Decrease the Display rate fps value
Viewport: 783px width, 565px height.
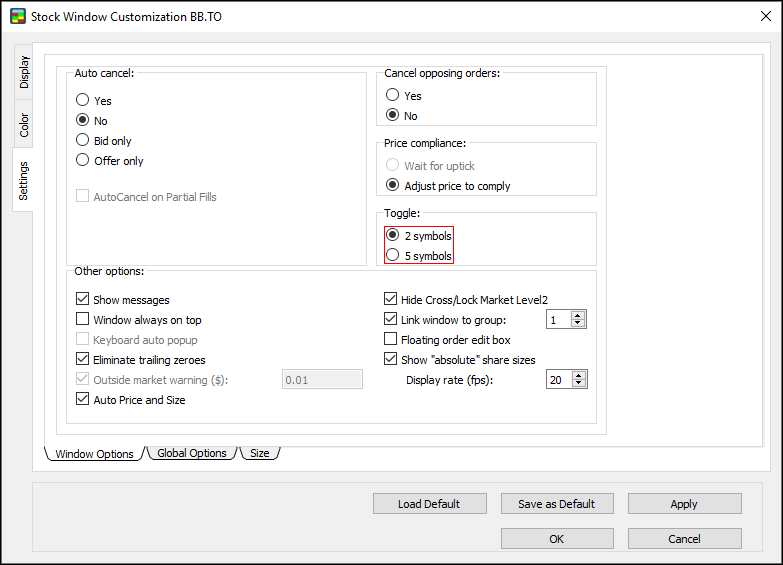point(578,384)
